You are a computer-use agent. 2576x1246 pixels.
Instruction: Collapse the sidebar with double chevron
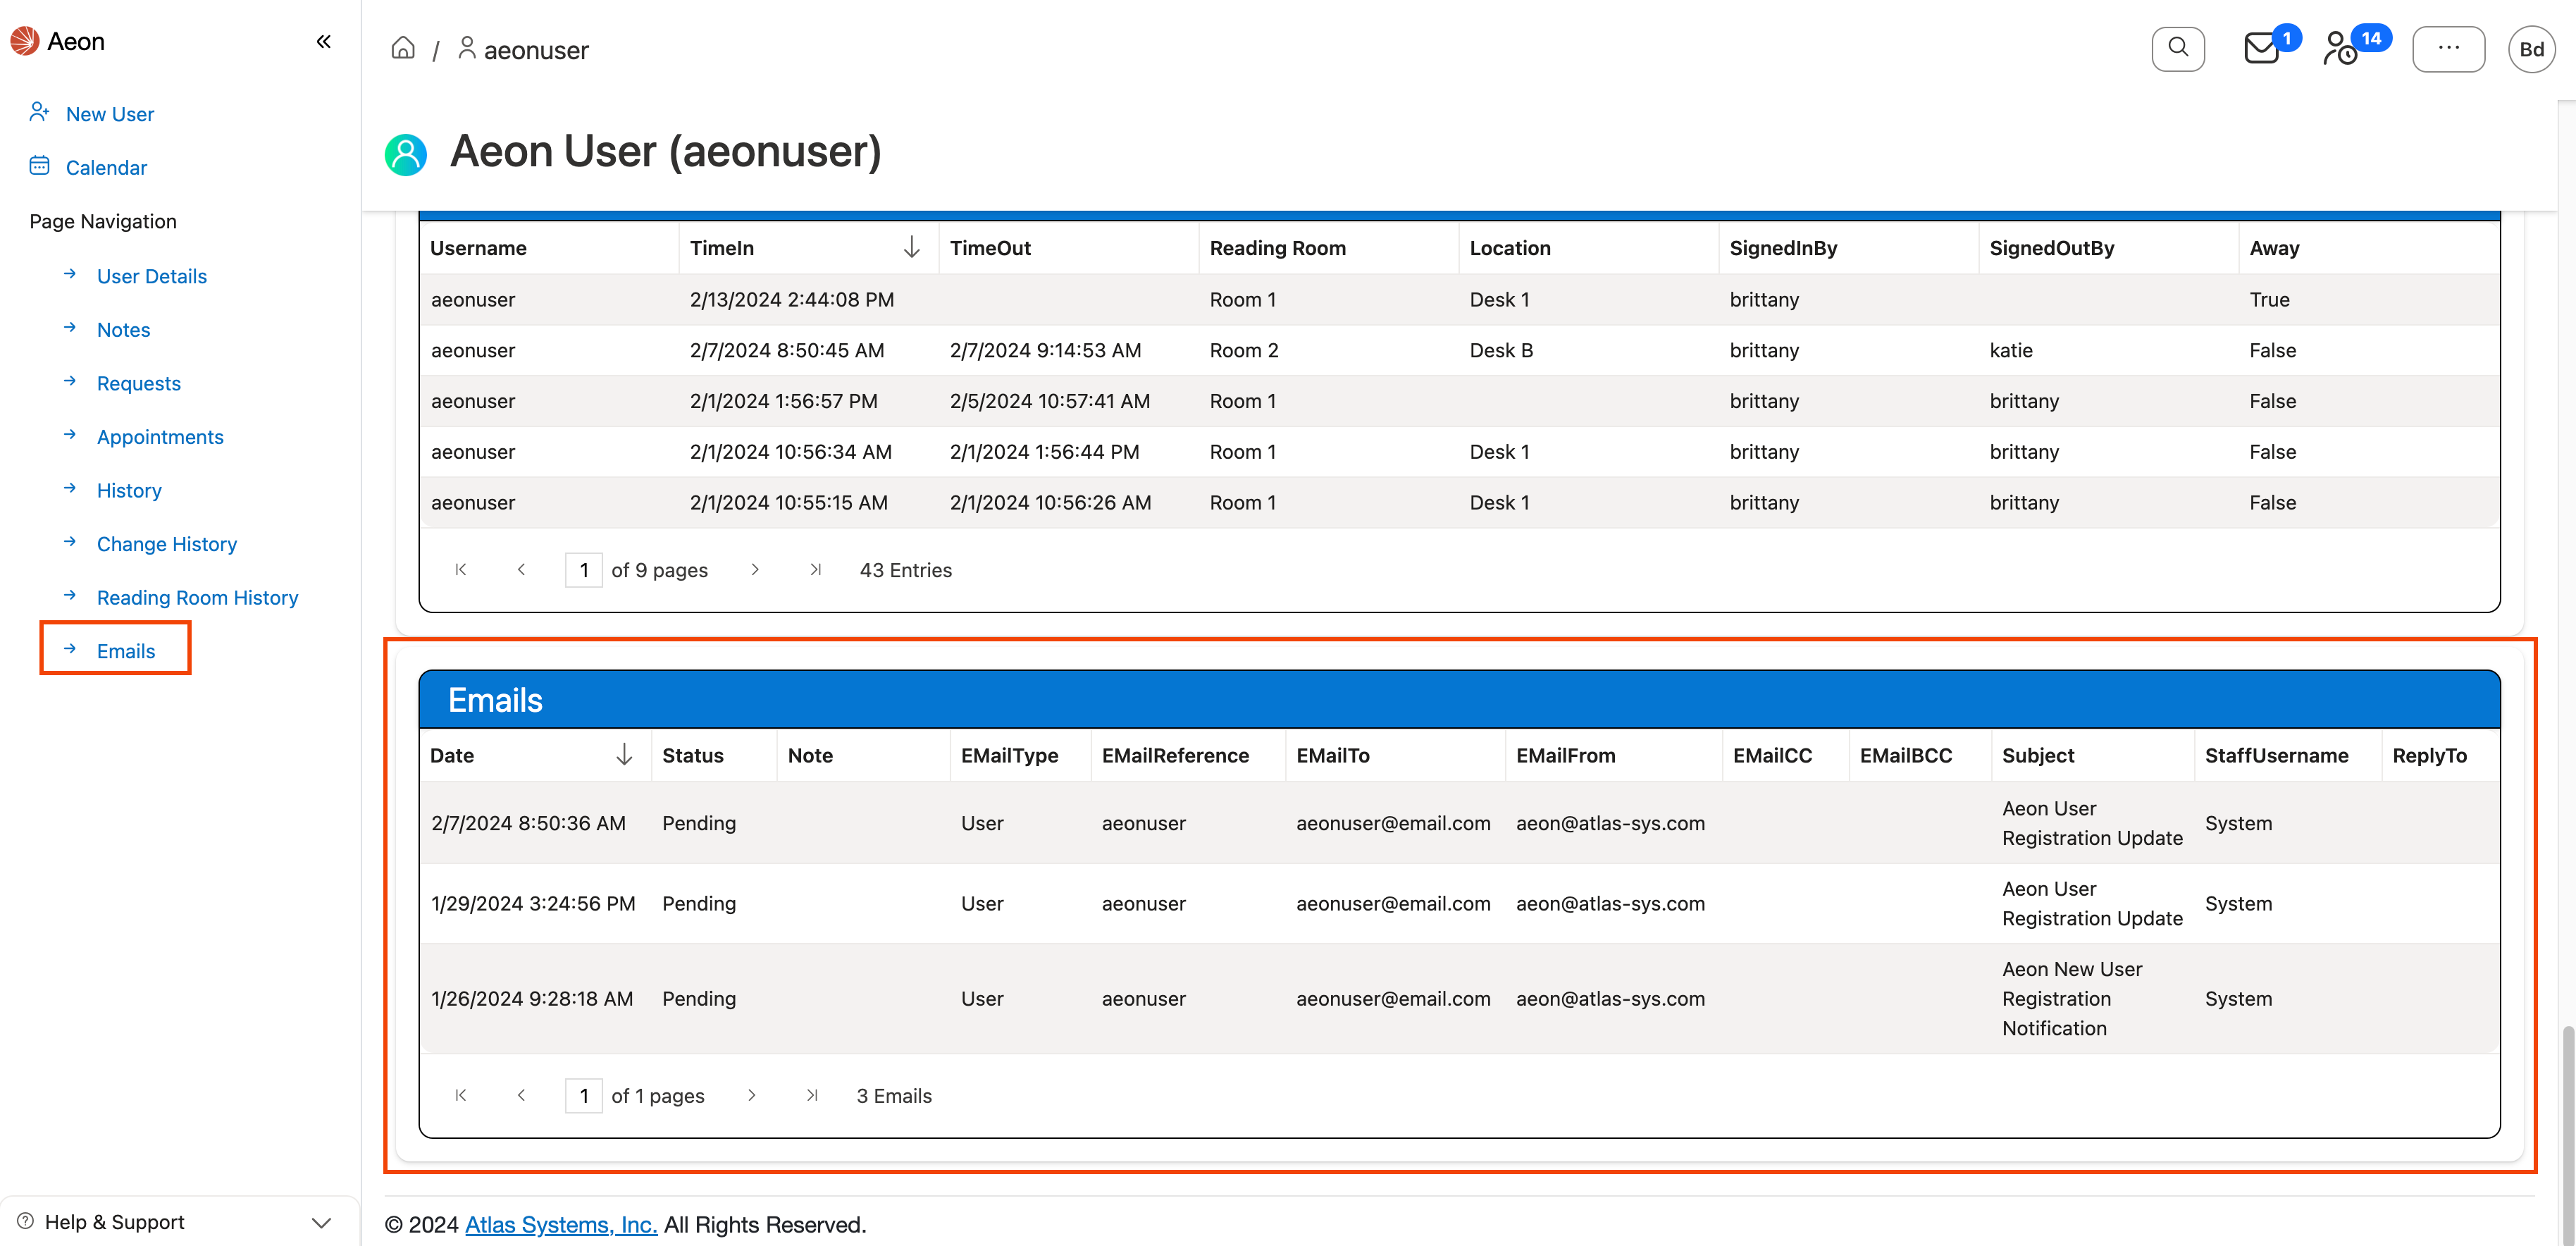point(323,41)
